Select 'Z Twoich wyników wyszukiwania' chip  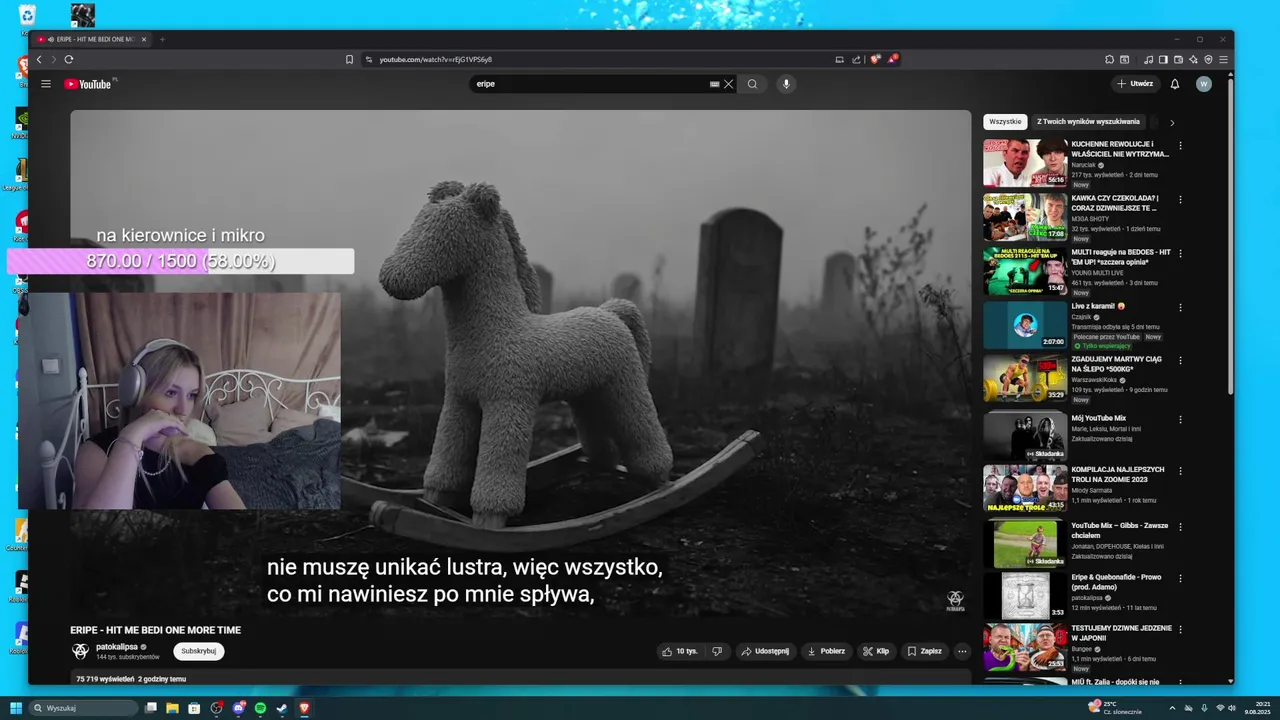1088,122
